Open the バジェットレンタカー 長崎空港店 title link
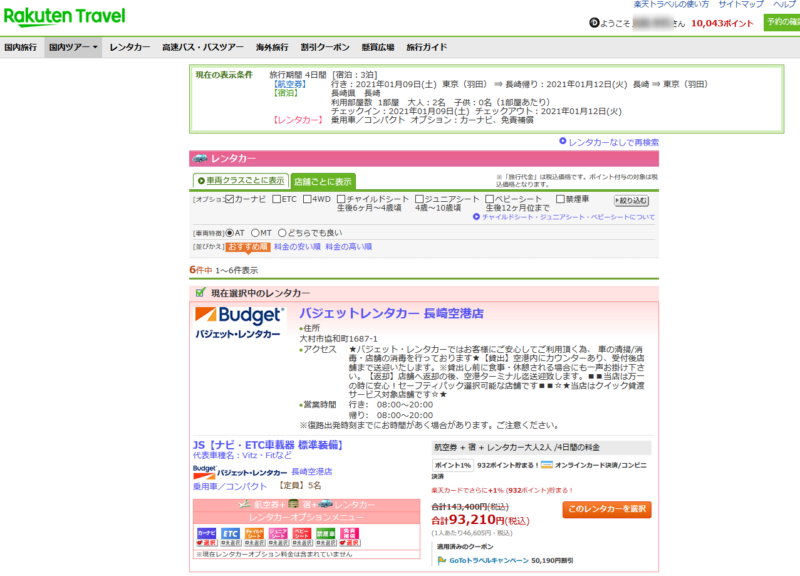The height and width of the screenshot is (576, 800). [391, 313]
